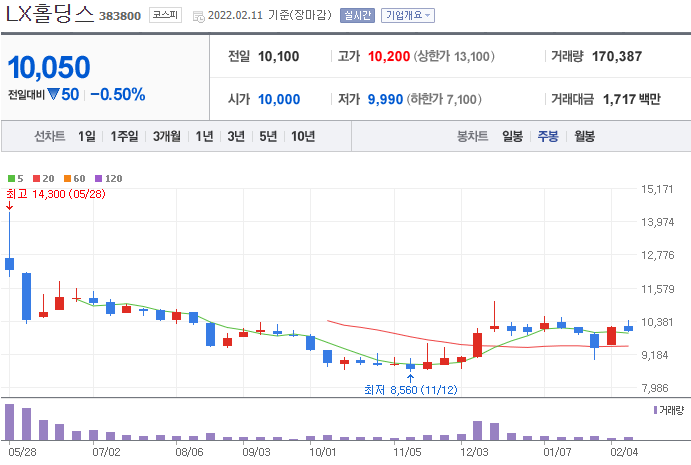Click the -0.50% change rate
691x465 pixels.
118,94
